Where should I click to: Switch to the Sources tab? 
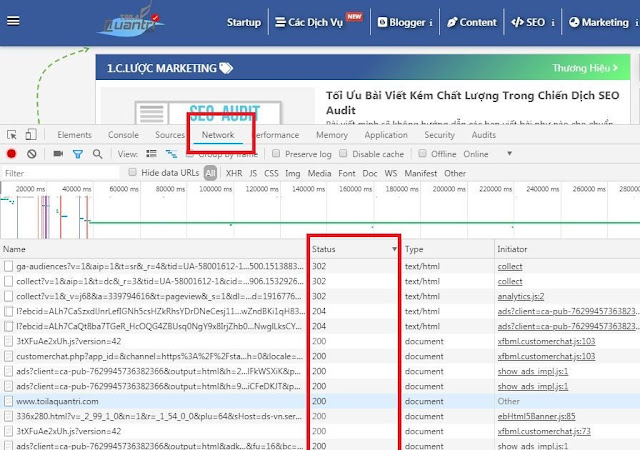(x=170, y=135)
